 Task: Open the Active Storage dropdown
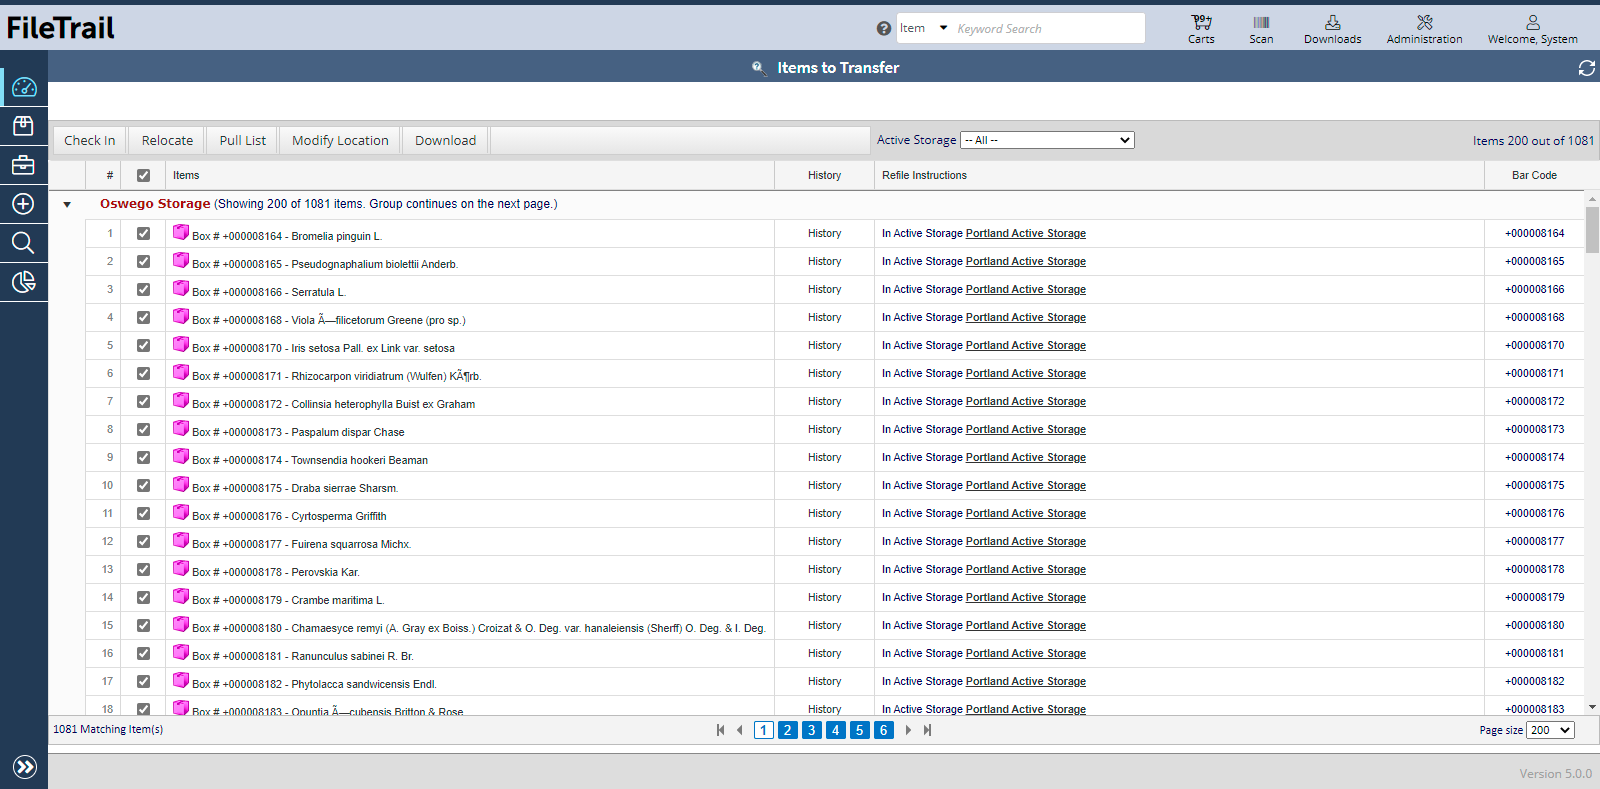[1047, 140]
